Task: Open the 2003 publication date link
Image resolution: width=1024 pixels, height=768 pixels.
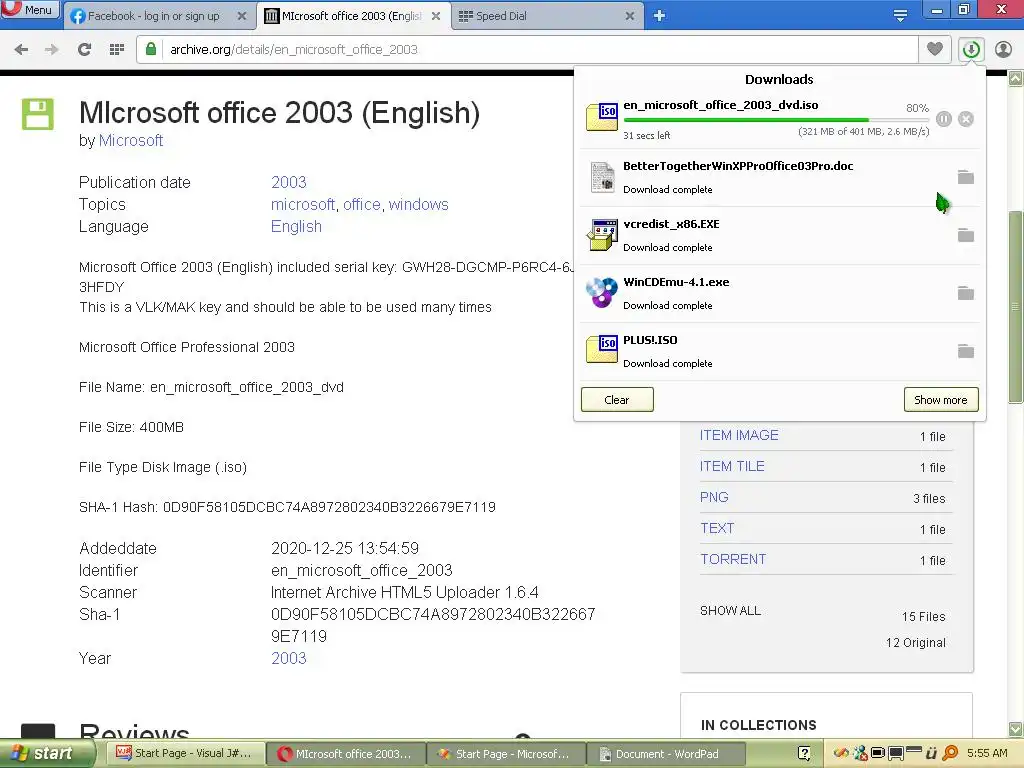Action: pyautogui.click(x=289, y=182)
